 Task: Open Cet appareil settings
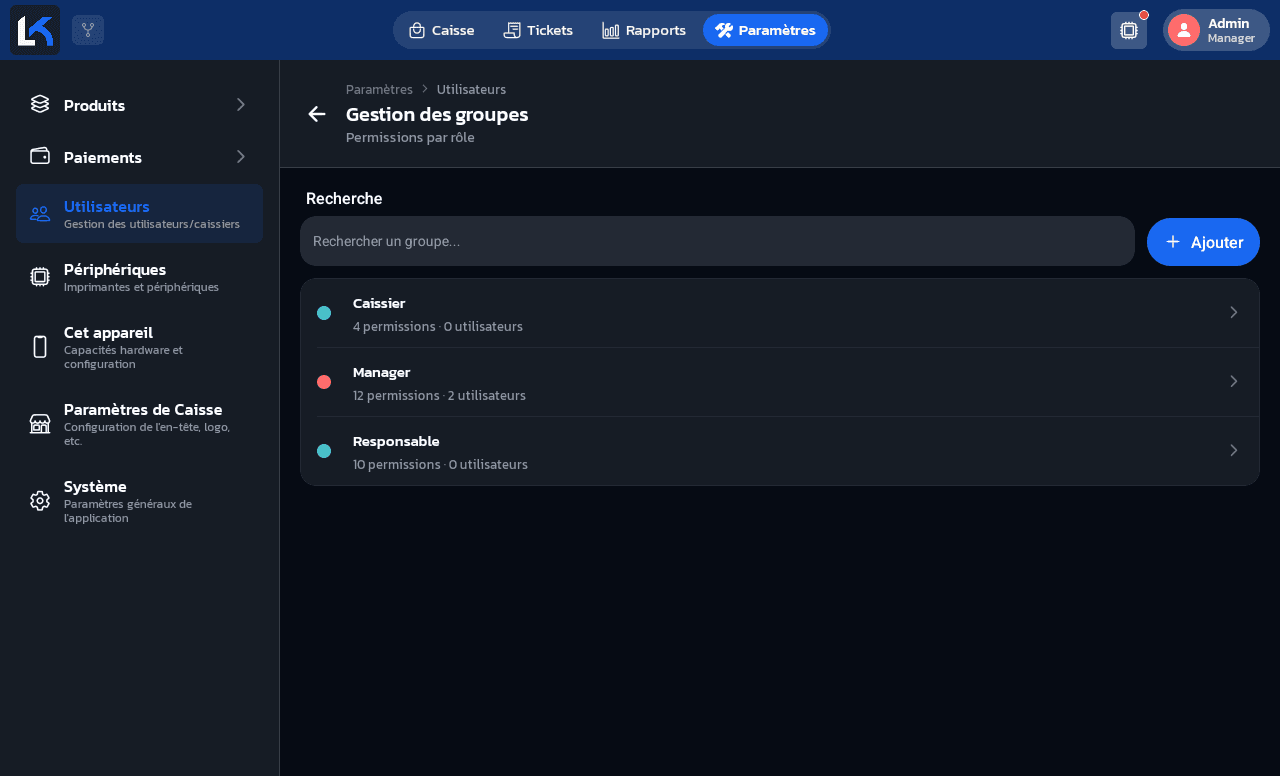(139, 347)
